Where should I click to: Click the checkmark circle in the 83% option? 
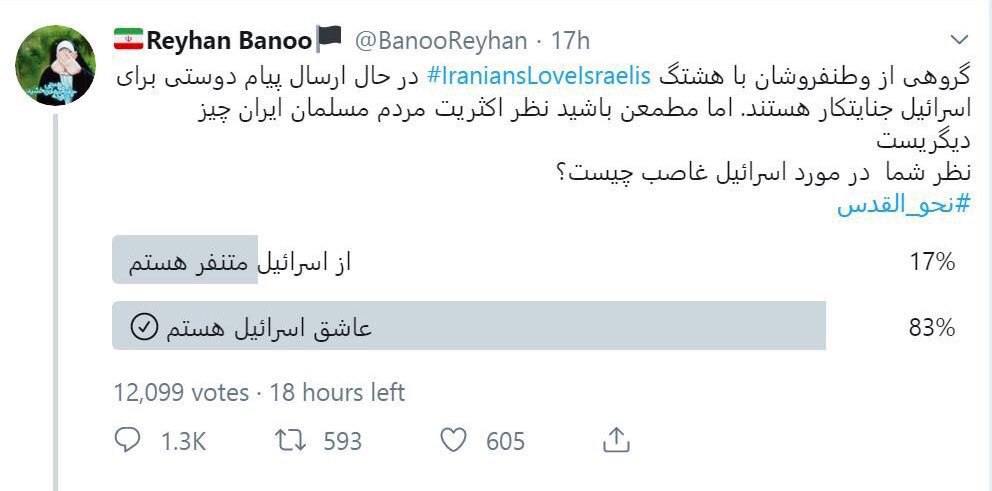click(144, 328)
